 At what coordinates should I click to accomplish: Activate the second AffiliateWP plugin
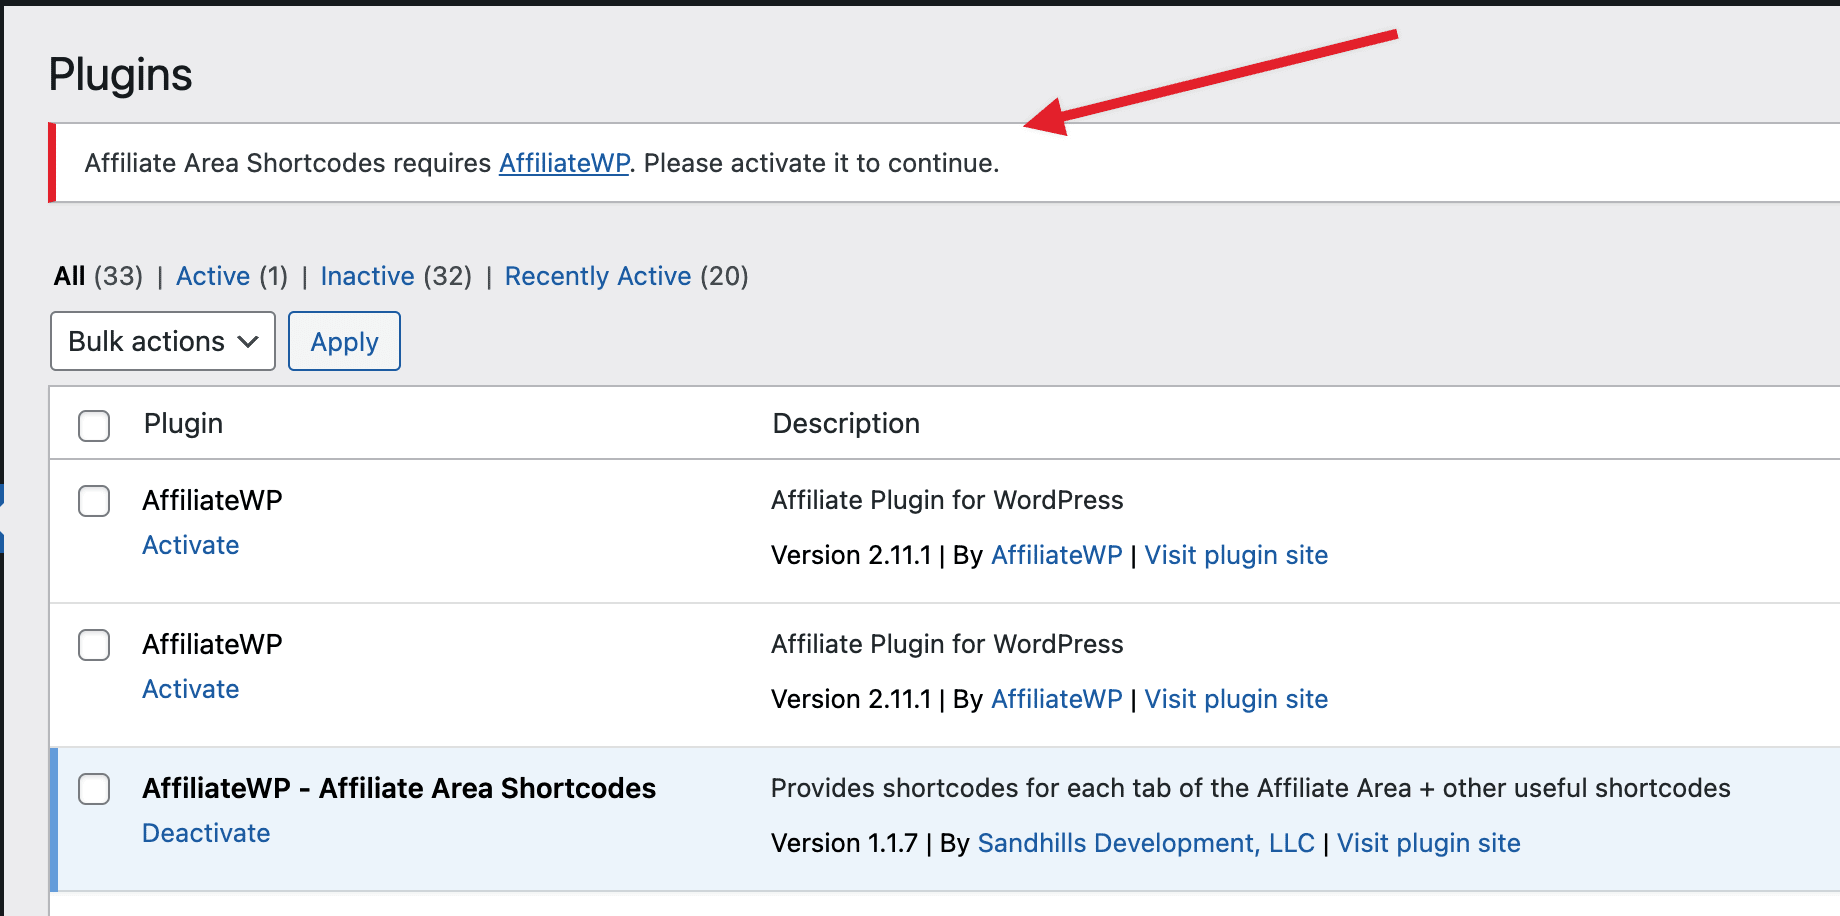[191, 689]
